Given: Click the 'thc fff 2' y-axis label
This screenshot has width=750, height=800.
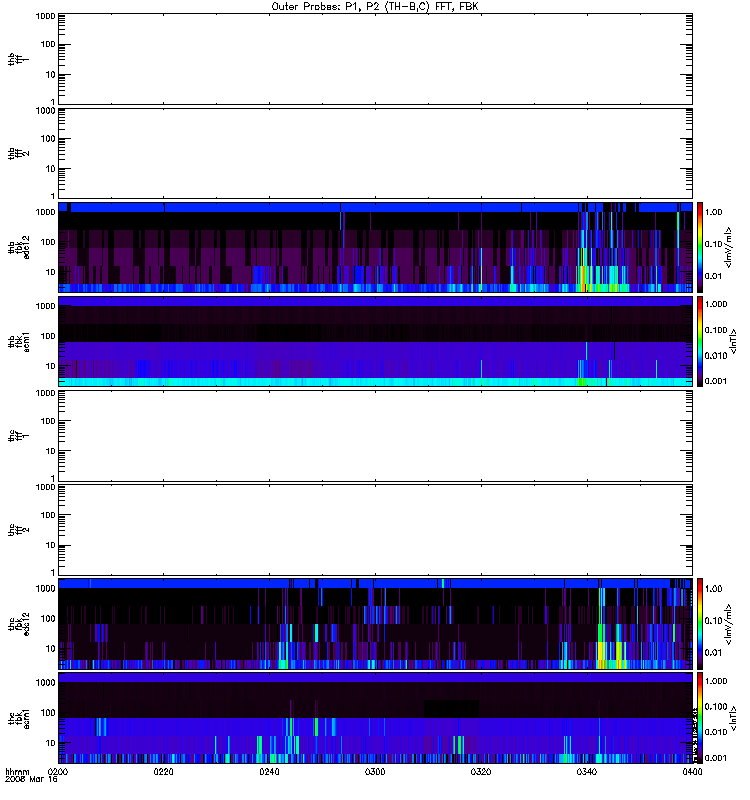Looking at the screenshot, I should 18,530.
